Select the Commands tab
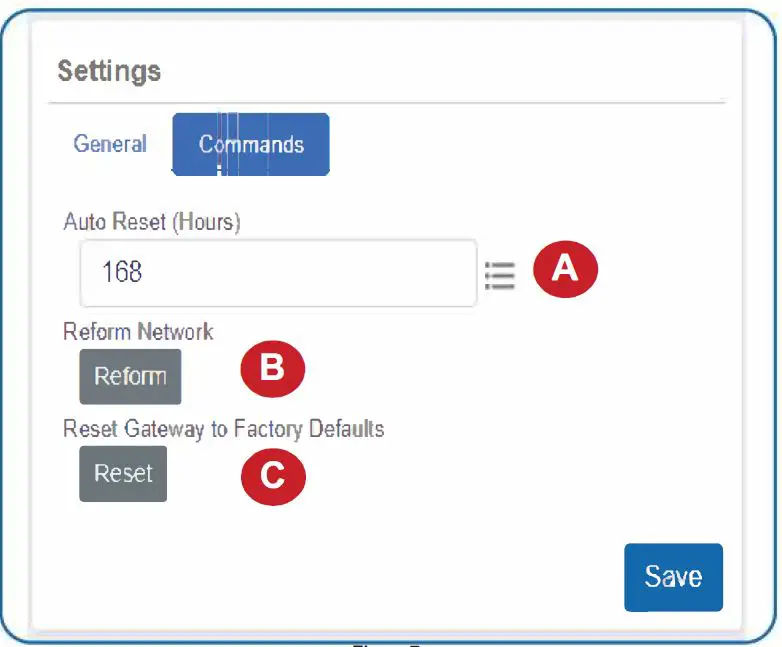 [251, 145]
